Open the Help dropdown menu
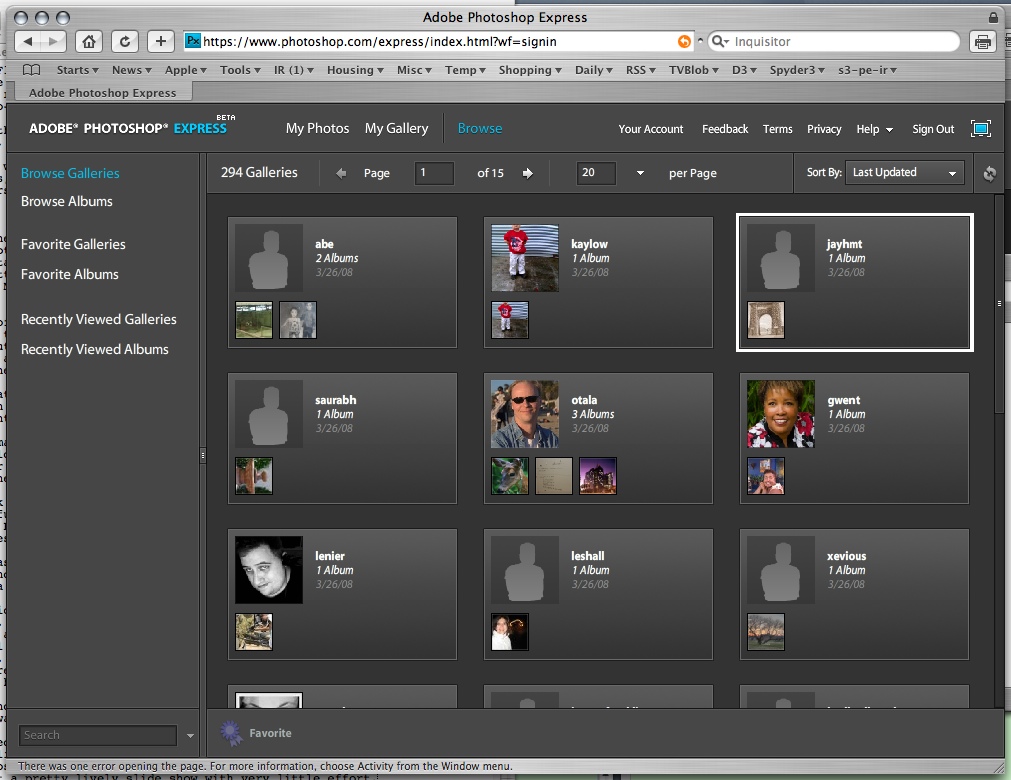1011x780 pixels. [x=874, y=129]
